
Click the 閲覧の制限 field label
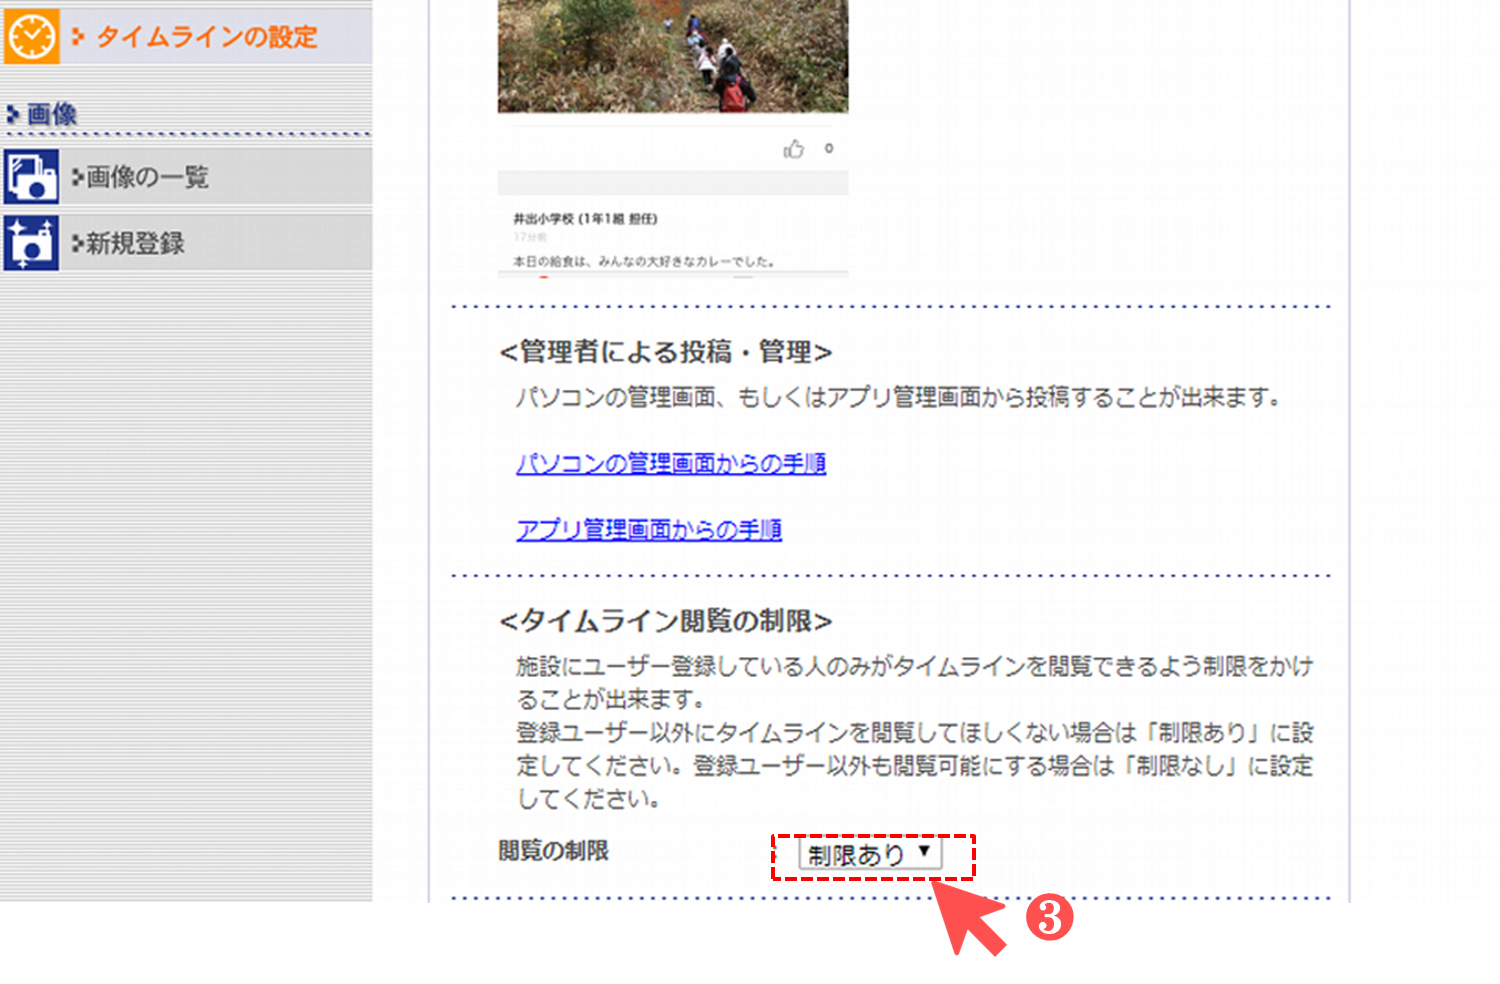pyautogui.click(x=553, y=851)
